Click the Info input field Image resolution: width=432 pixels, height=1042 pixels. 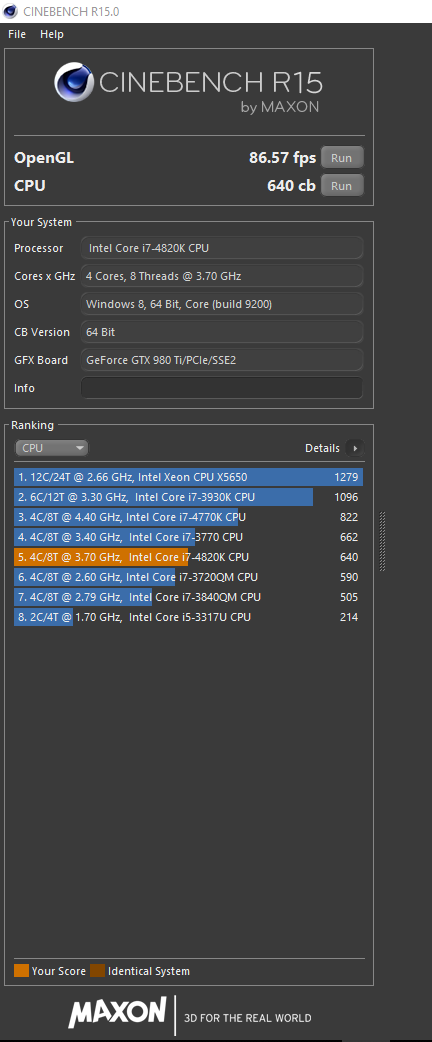click(222, 388)
